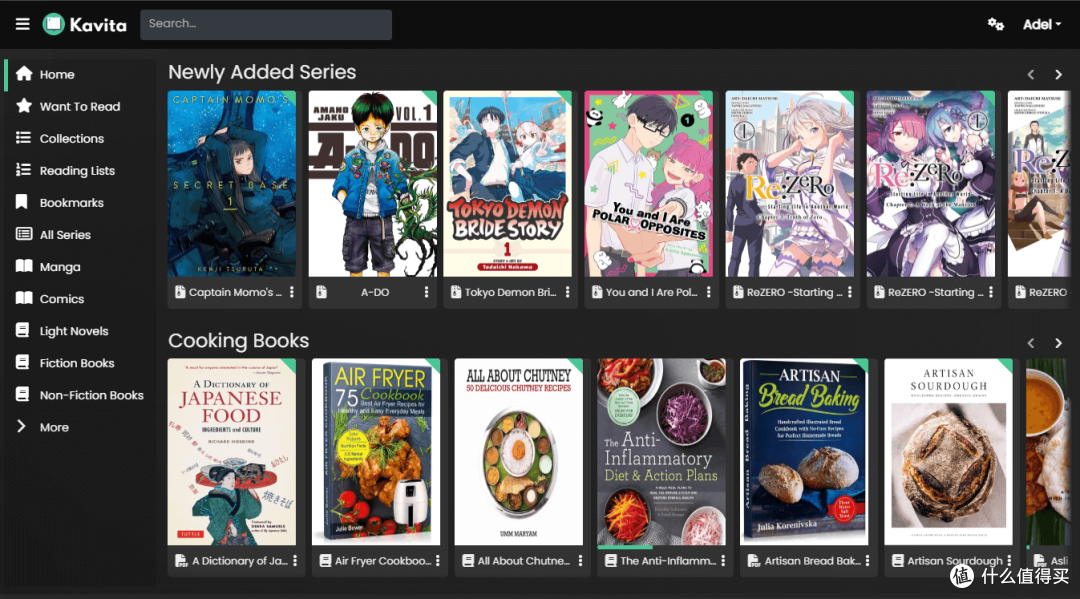Go to next Newly Added Series page
Viewport: 1080px width, 599px height.
pyautogui.click(x=1059, y=74)
